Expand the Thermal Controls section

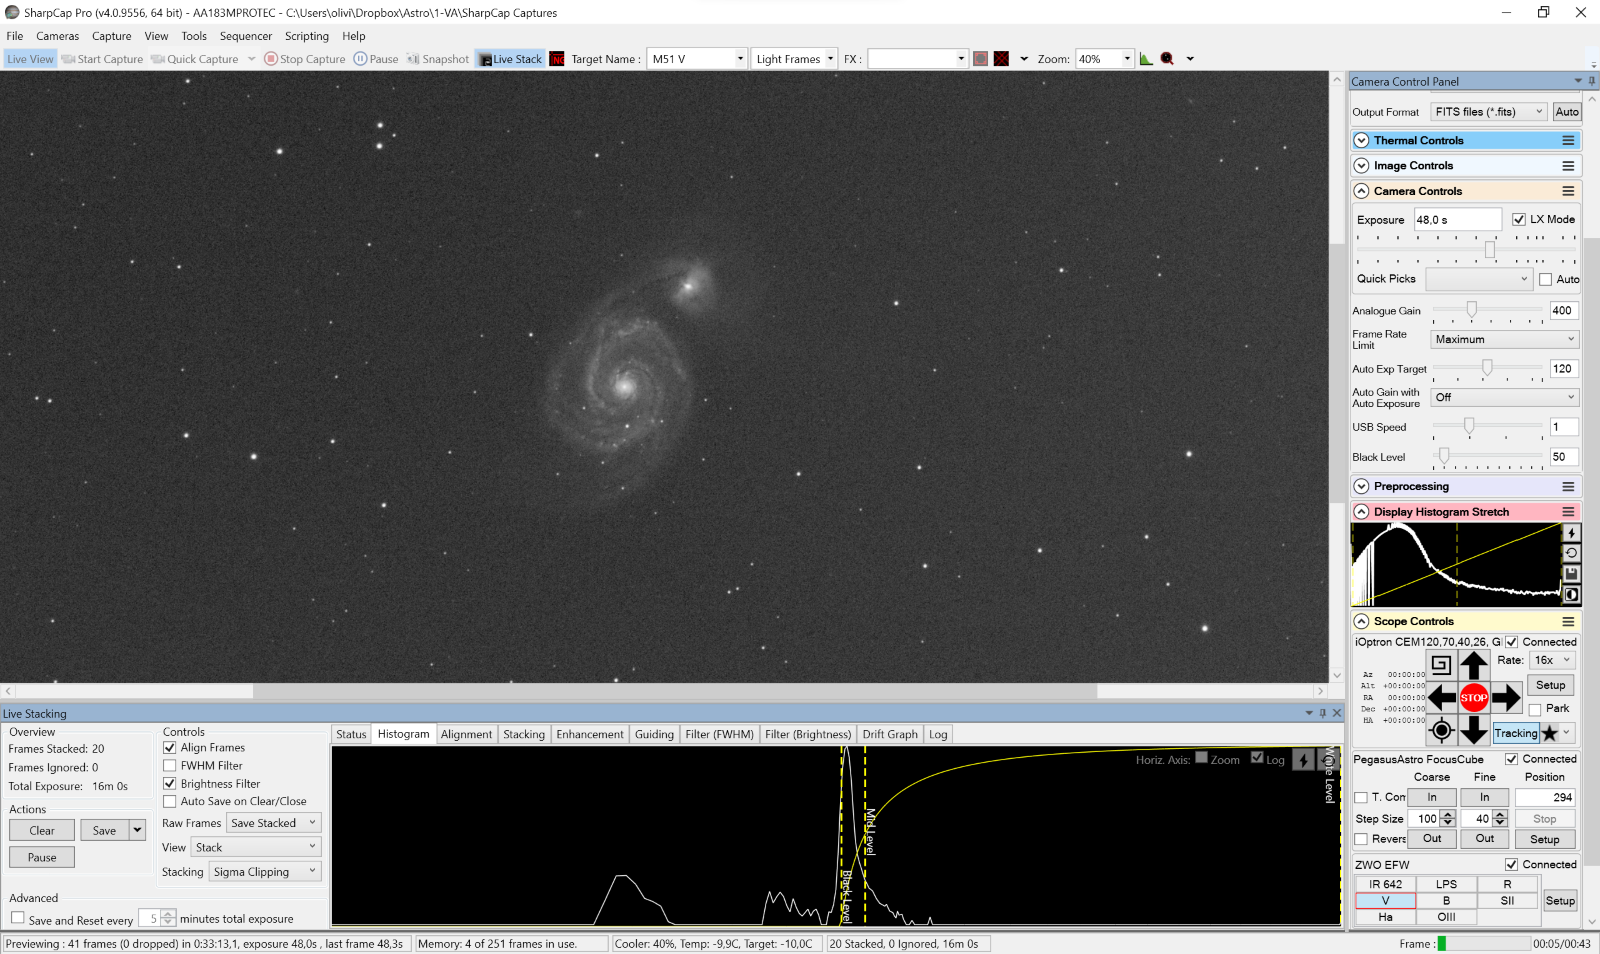(1361, 141)
